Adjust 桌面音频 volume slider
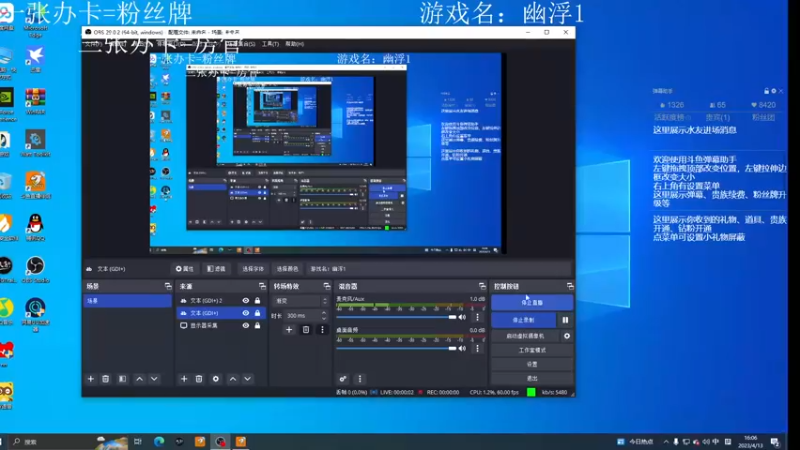 click(396, 348)
